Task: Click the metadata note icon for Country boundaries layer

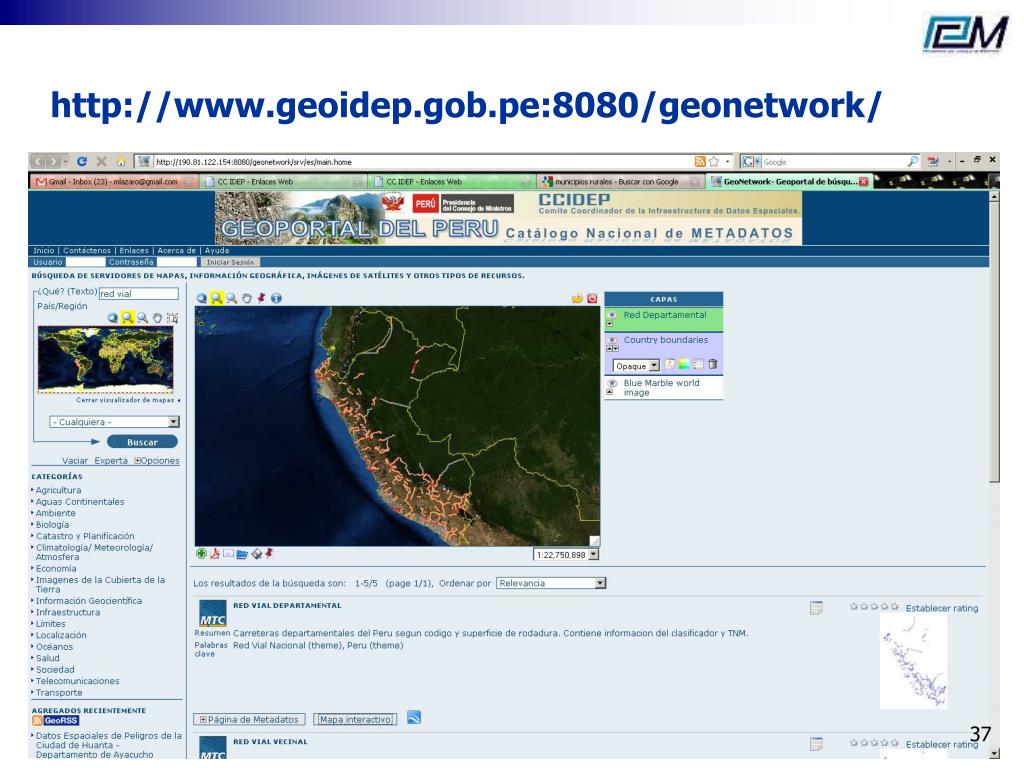Action: click(x=670, y=364)
